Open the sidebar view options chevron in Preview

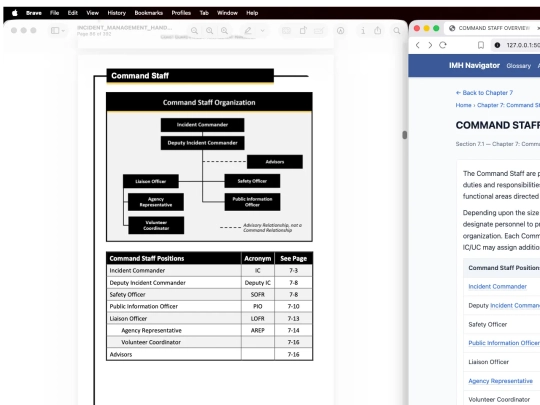[63, 31]
